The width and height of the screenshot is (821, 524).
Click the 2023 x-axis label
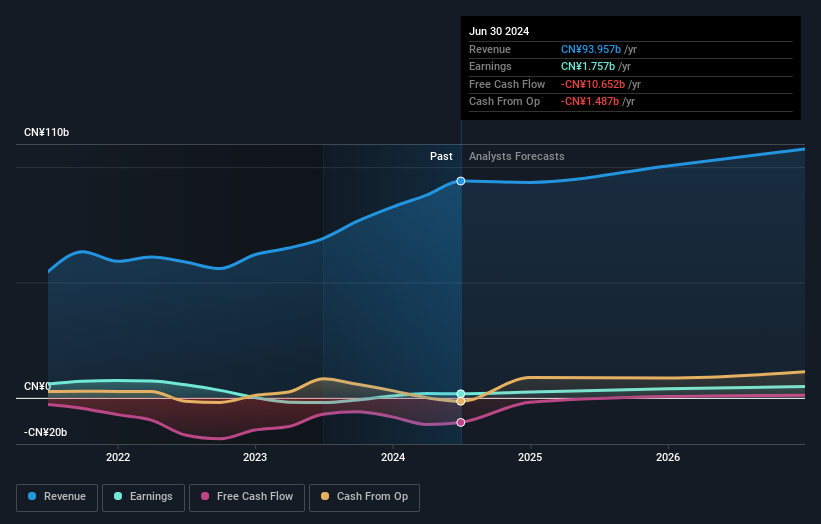255,457
